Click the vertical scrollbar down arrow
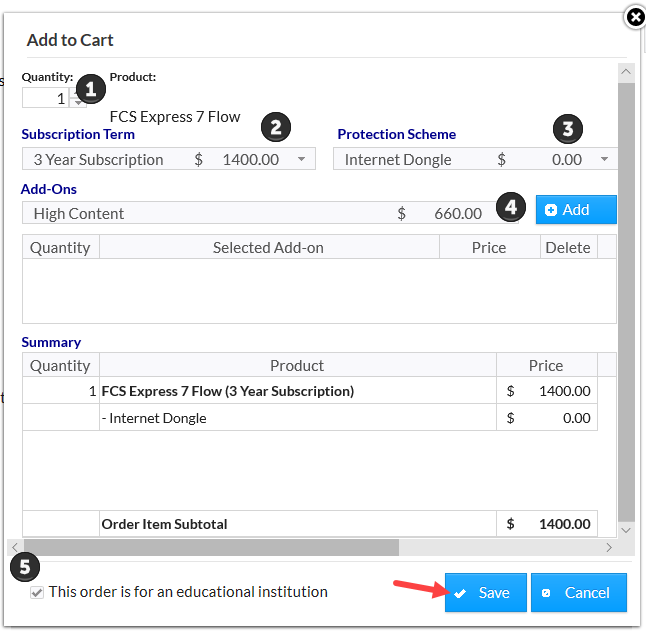The width and height of the screenshot is (646, 631). click(x=626, y=530)
